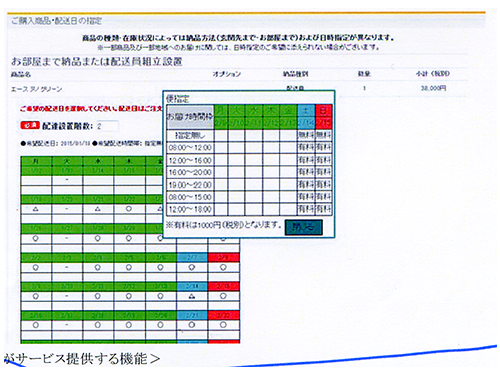
Task: Select Saturday 有料 for 19:00~22:00 slot
Action: [x=306, y=185]
